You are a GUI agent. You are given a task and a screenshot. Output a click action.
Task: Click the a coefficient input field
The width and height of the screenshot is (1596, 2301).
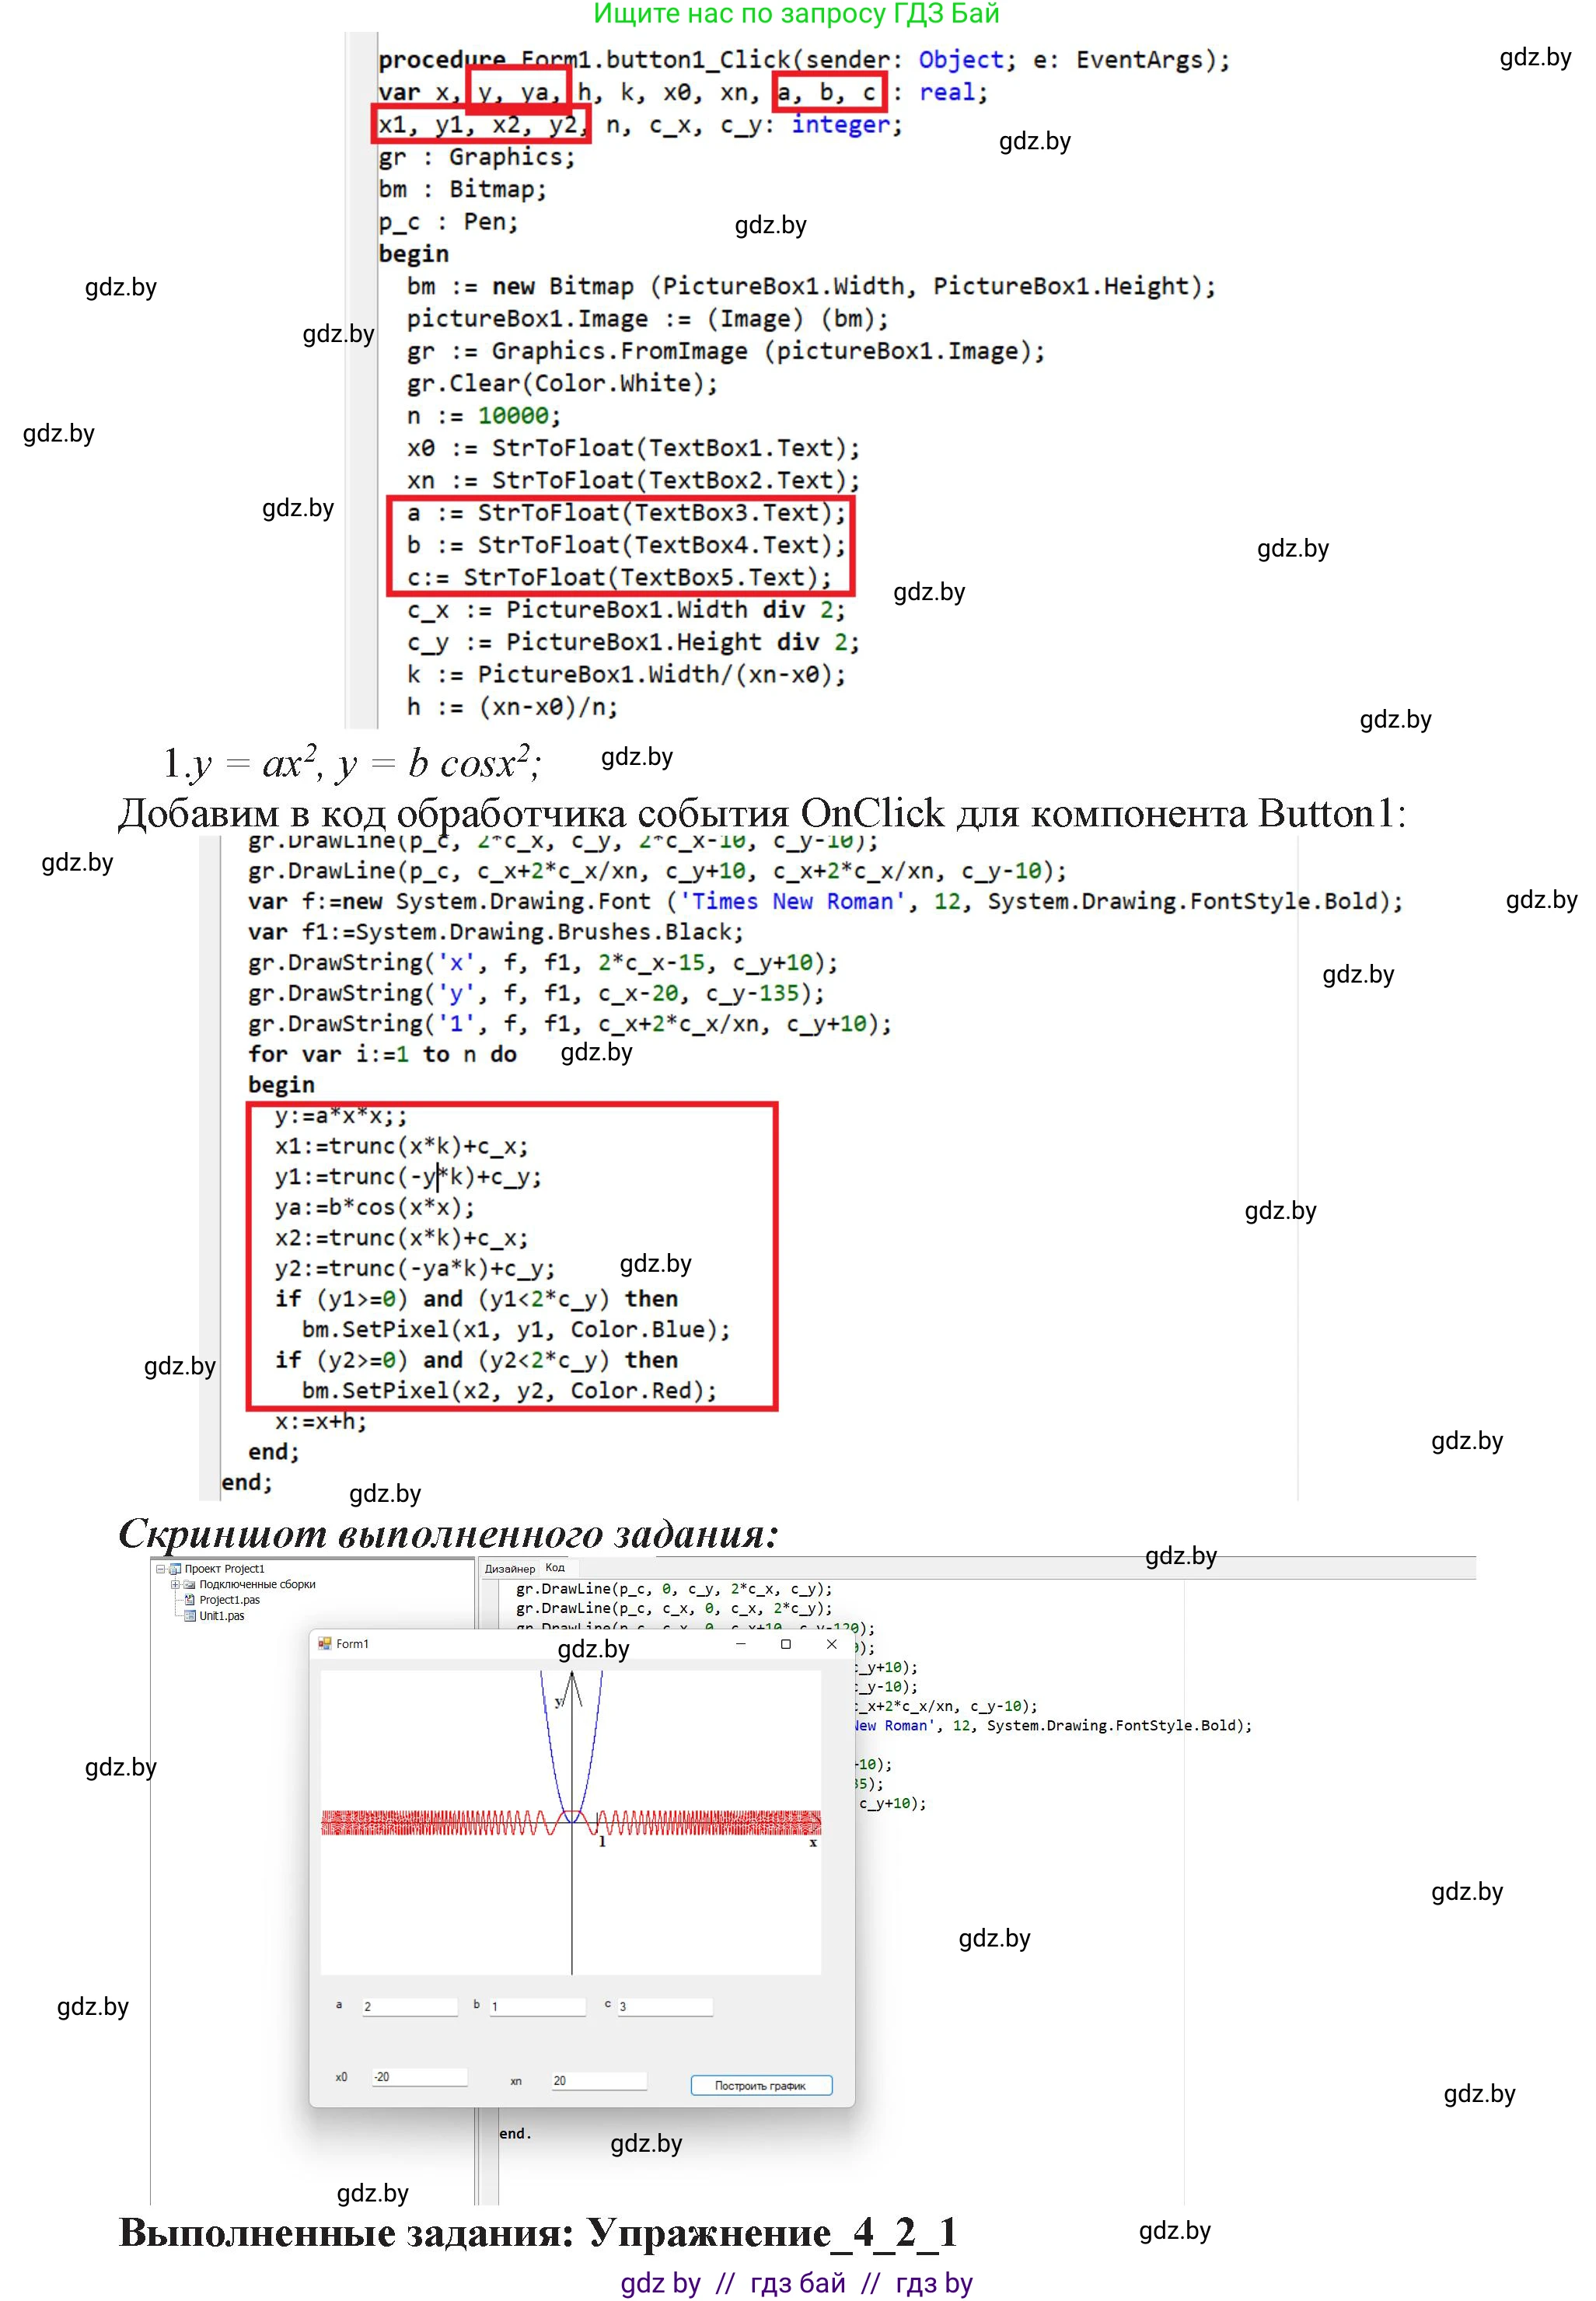click(x=409, y=2006)
